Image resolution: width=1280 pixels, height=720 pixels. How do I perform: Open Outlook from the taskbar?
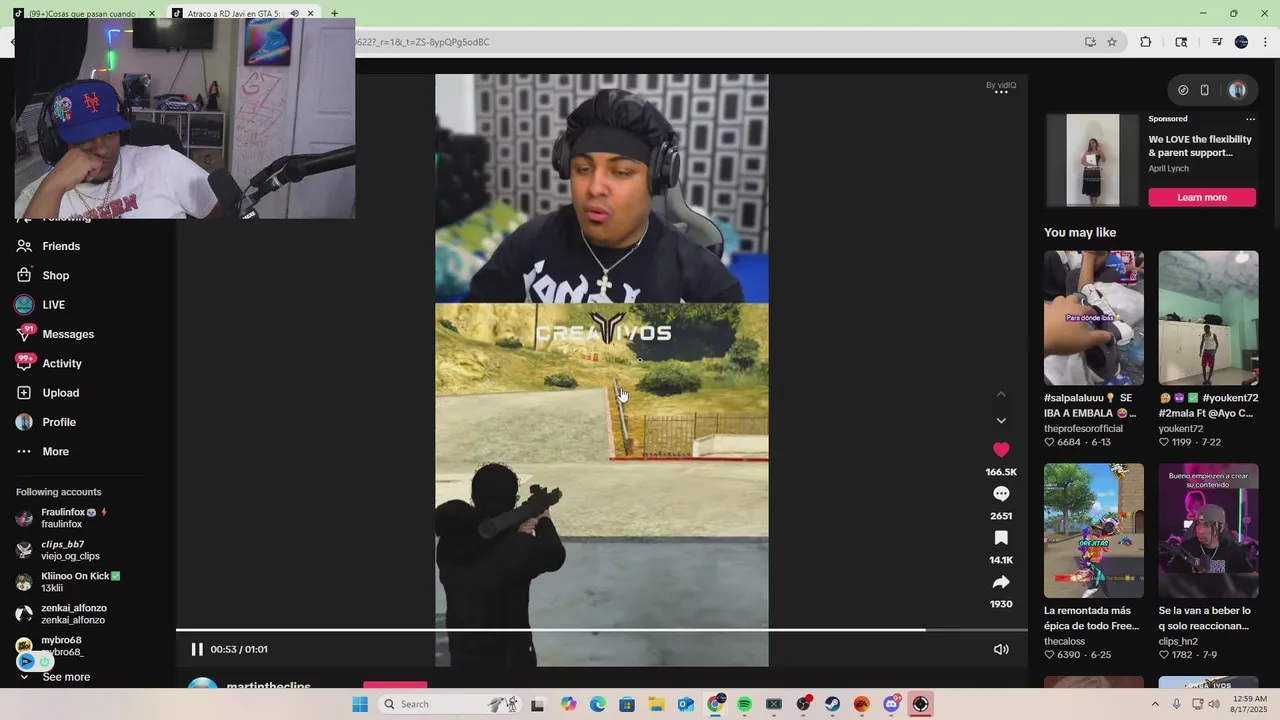click(x=686, y=704)
